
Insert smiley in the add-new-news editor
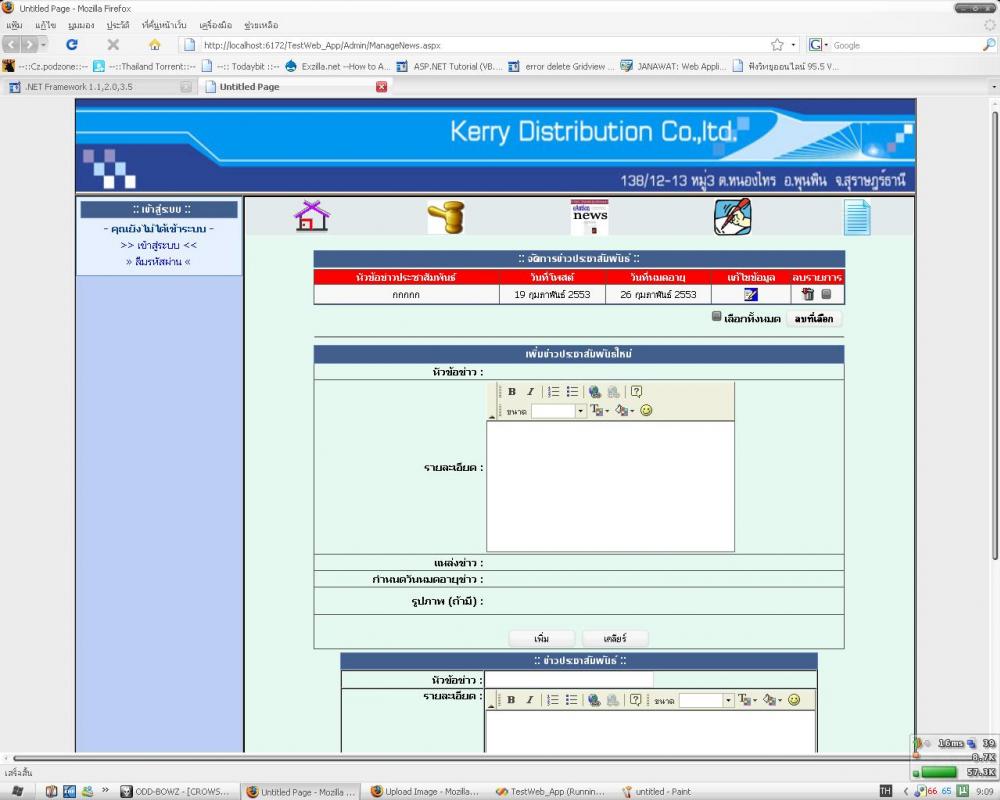[x=646, y=410]
